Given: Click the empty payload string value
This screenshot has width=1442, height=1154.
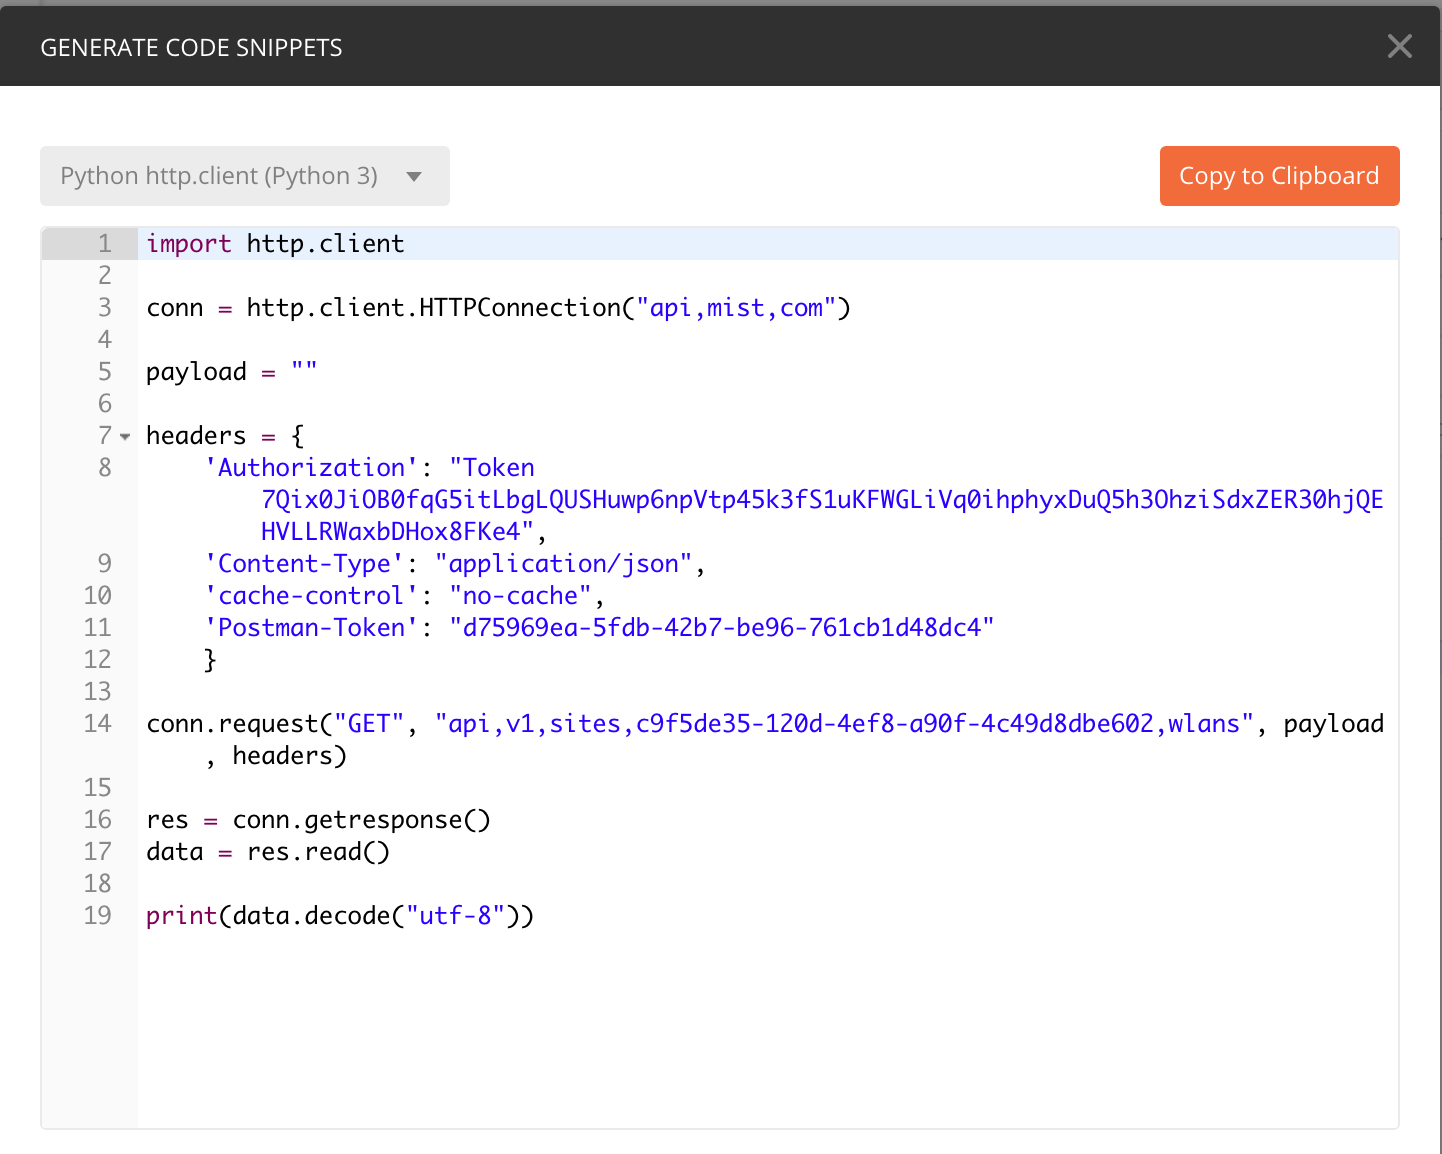Looking at the screenshot, I should [x=304, y=372].
